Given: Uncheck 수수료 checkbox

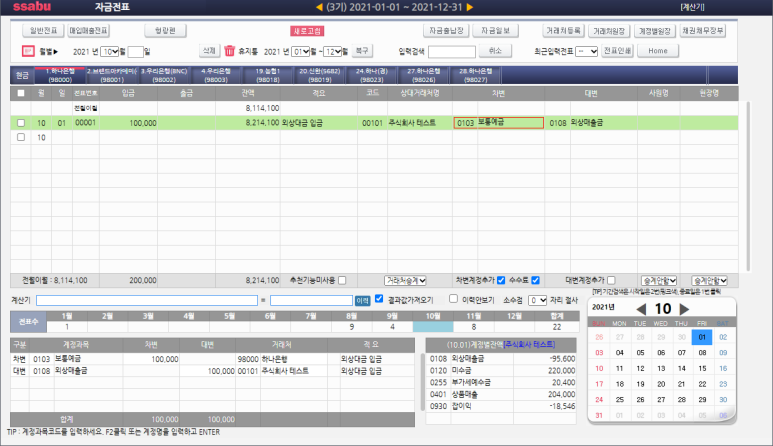Looking at the screenshot, I should pyautogui.click(x=535, y=280).
